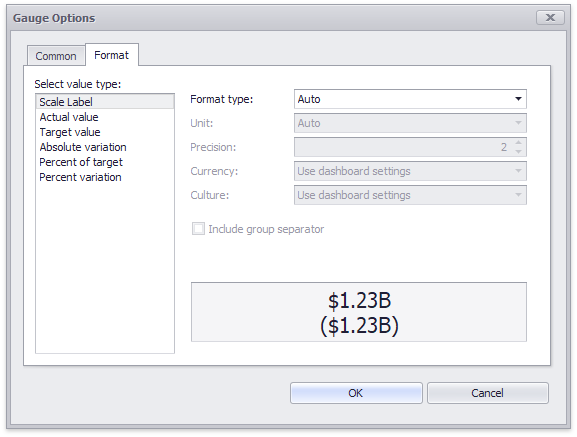Toggle Include group separator checkbox
The image size is (577, 437).
coord(198,229)
